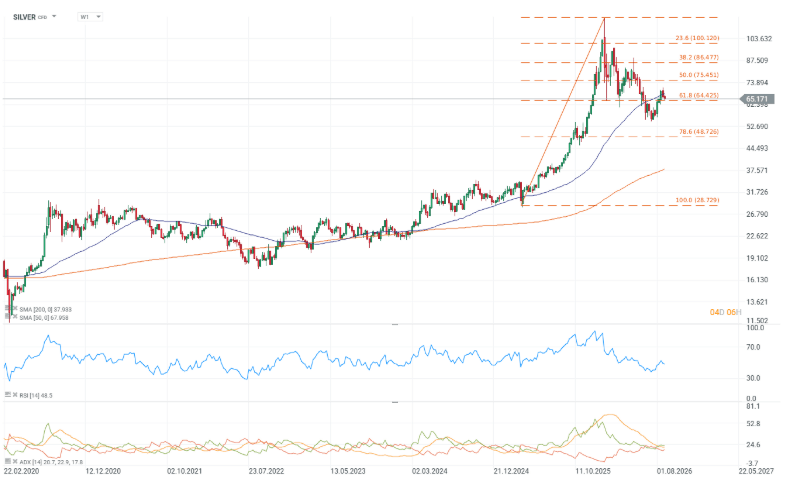Click the 04D 06H candle countdown timer
Viewport: 795px width, 498px height.
[x=725, y=312]
